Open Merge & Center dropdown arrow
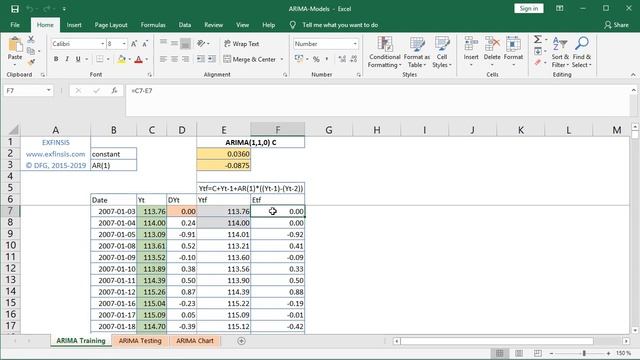 coord(282,59)
